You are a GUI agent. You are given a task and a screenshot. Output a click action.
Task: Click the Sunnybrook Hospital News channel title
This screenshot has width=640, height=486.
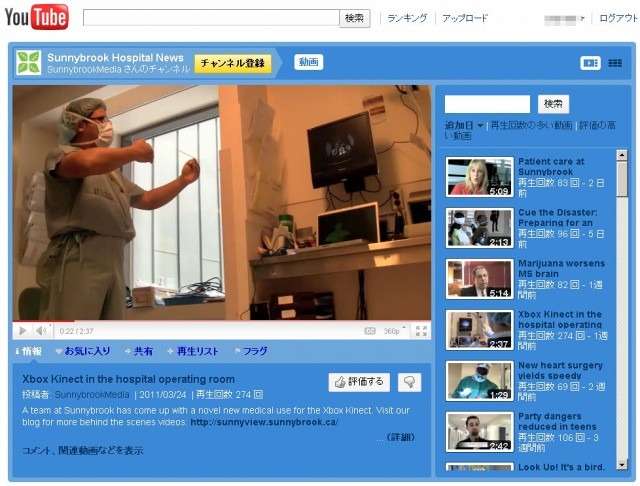(x=115, y=58)
